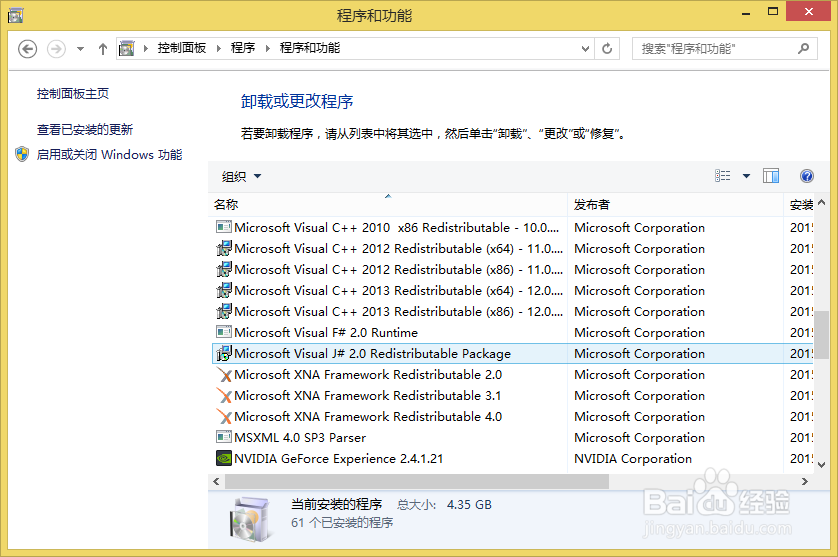The width and height of the screenshot is (838, 557).
Task: Click the XNA Framework 3.1 X icon
Action: pyautogui.click(x=223, y=396)
